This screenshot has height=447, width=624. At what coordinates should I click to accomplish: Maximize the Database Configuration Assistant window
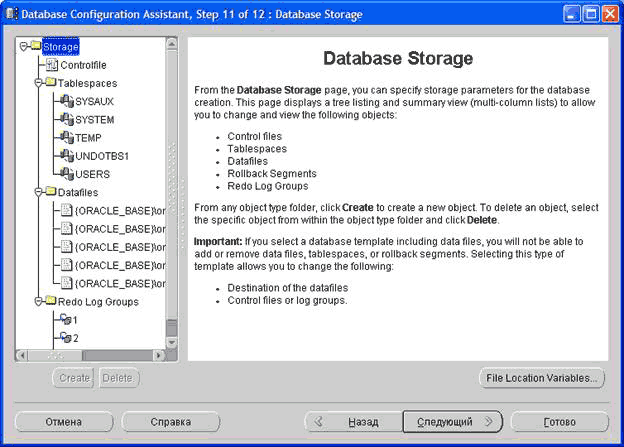tap(591, 14)
